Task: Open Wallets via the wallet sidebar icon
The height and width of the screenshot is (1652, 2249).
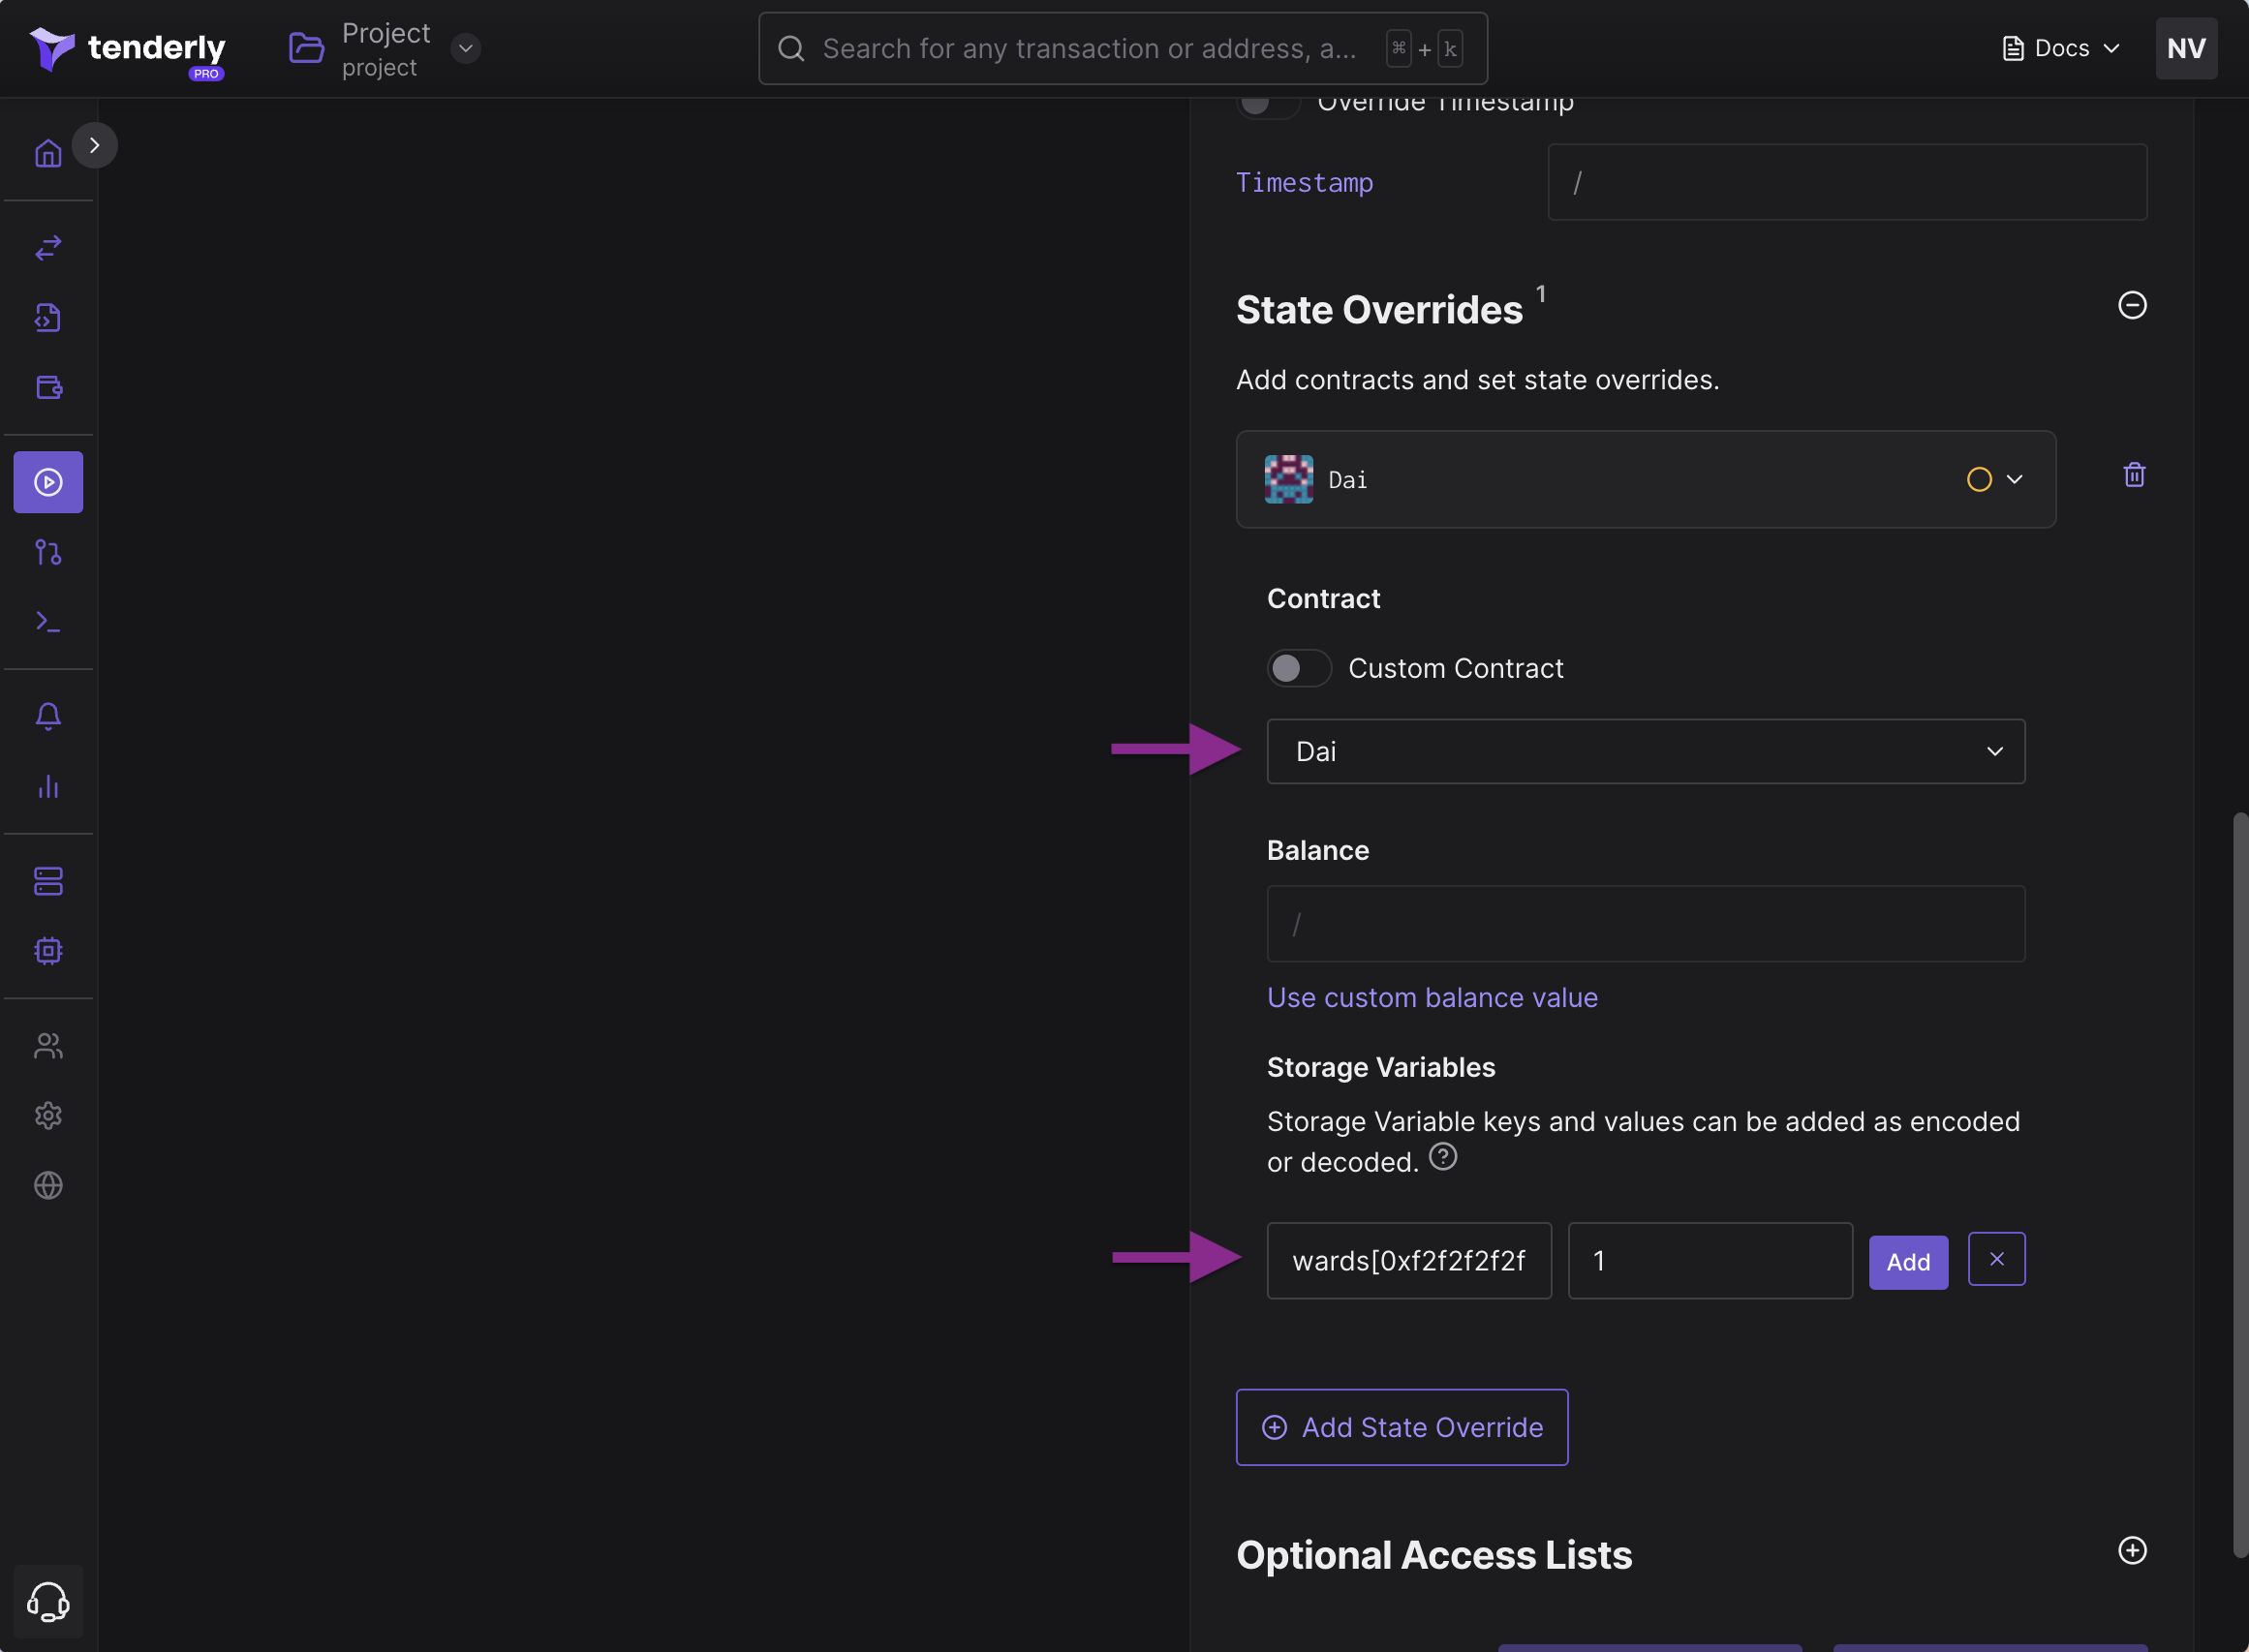Action: point(48,387)
